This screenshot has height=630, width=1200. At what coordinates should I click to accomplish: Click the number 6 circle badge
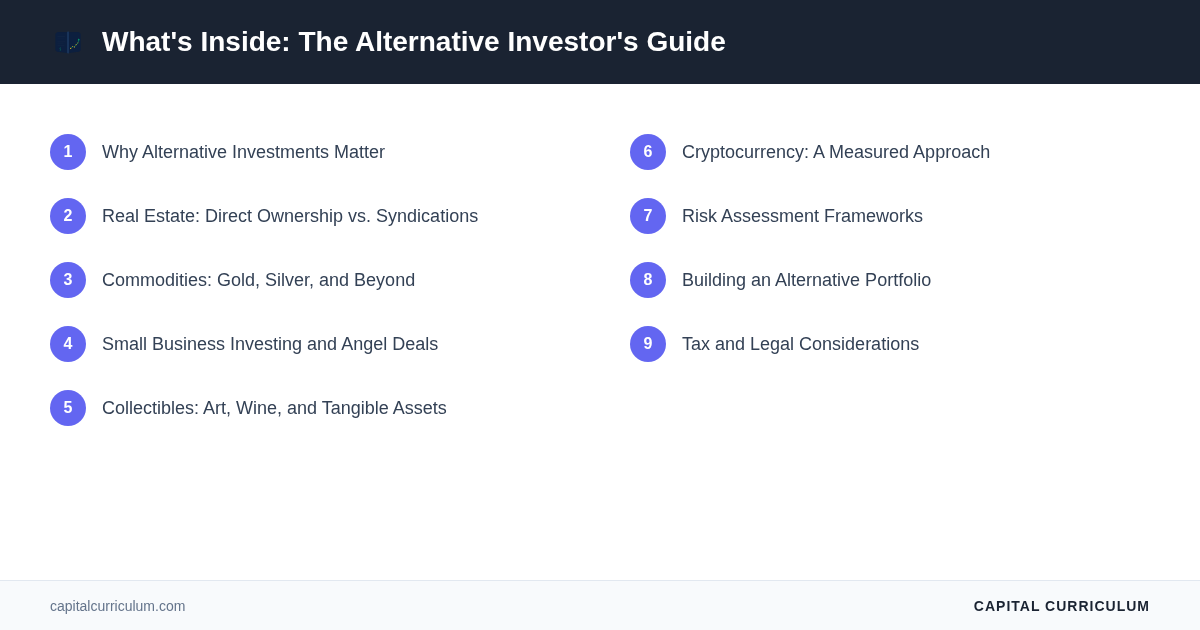pos(648,152)
